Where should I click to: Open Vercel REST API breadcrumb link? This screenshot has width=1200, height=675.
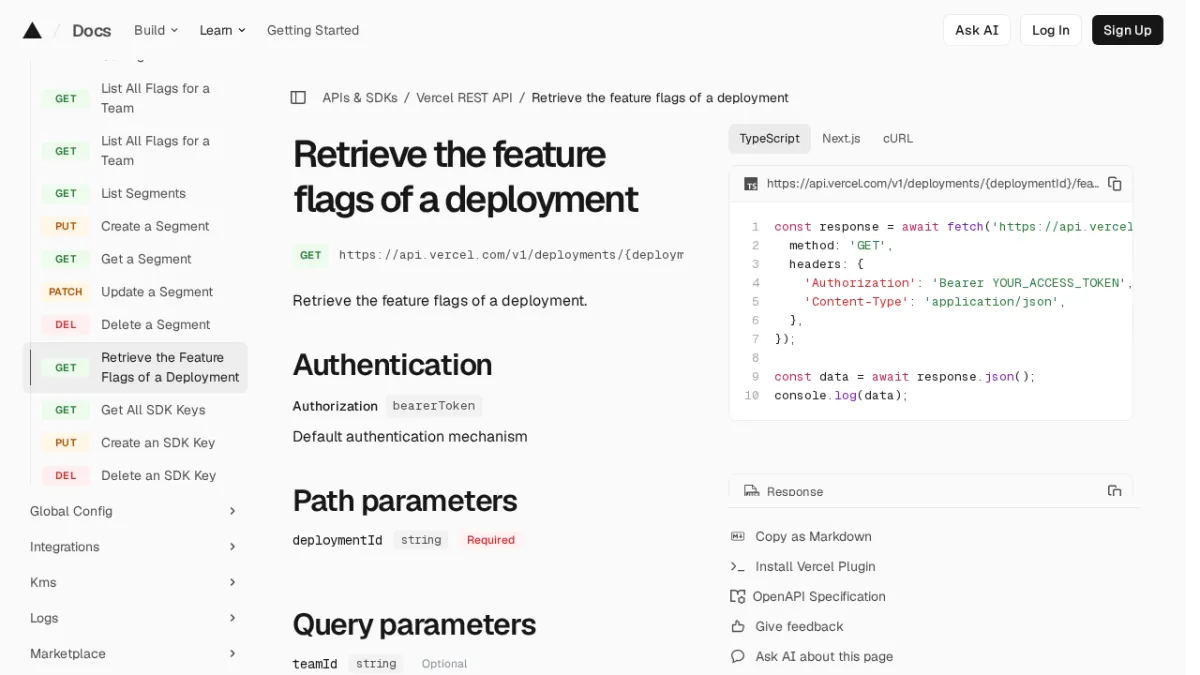point(464,98)
